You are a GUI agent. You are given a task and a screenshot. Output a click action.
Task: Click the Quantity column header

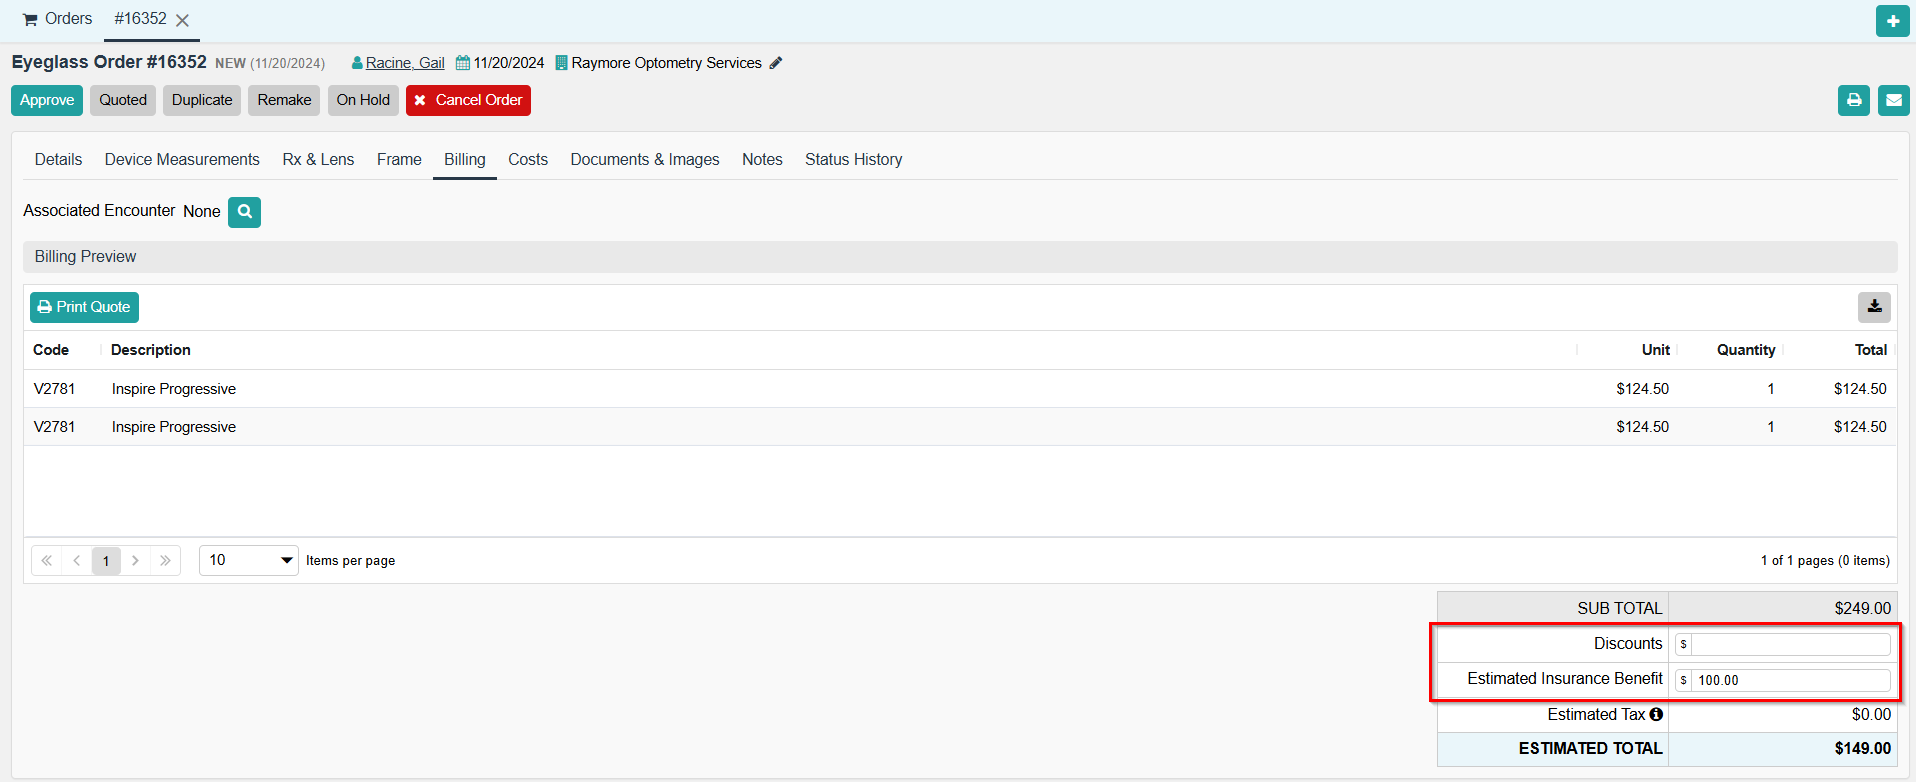point(1746,350)
